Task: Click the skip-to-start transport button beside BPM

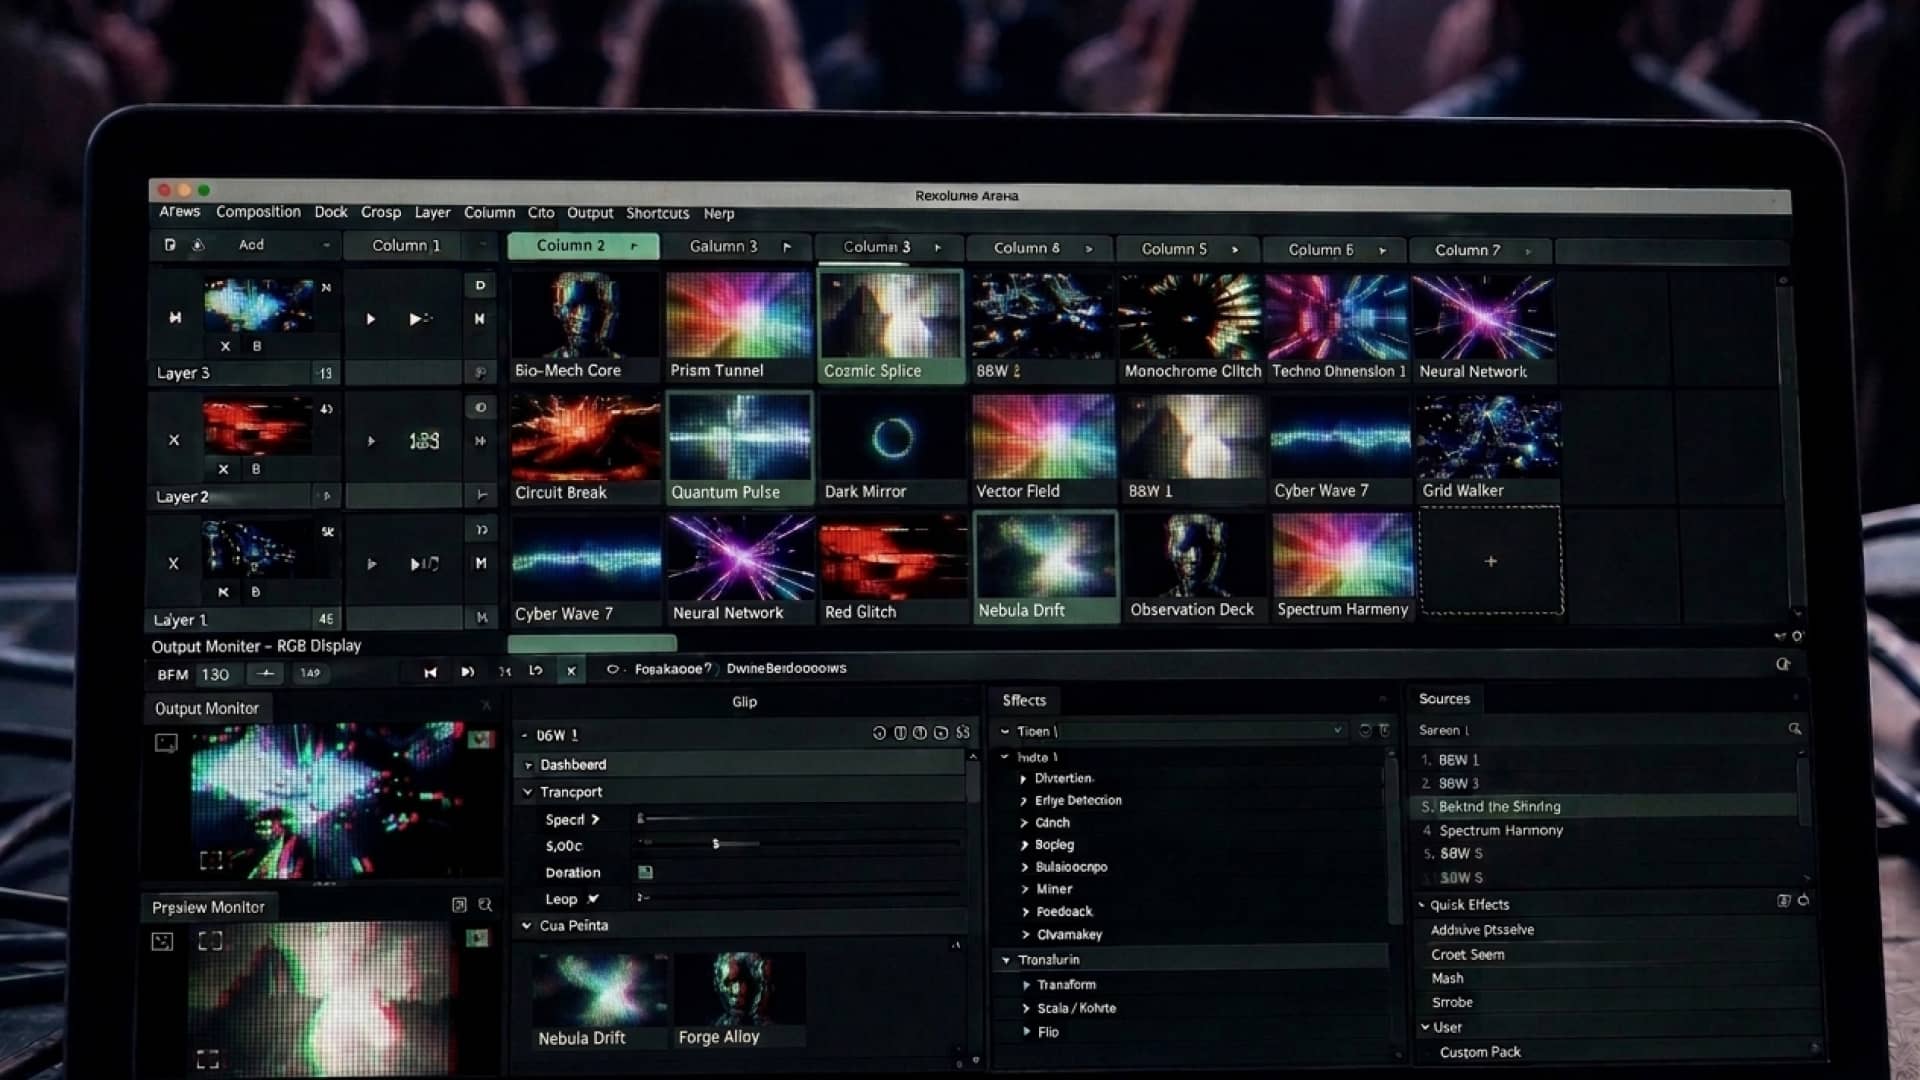Action: click(x=430, y=672)
